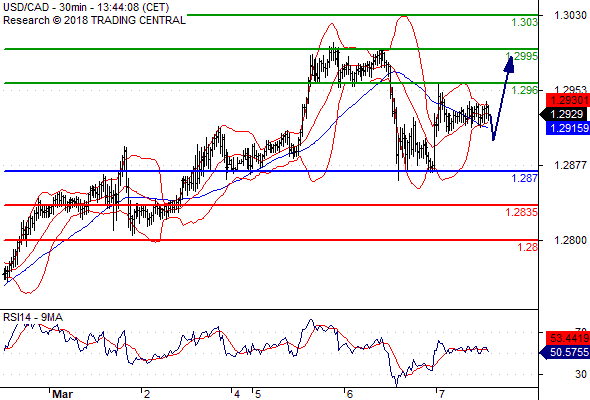Click the 1.2929 current price tag
This screenshot has height=400, width=590.
[564, 114]
